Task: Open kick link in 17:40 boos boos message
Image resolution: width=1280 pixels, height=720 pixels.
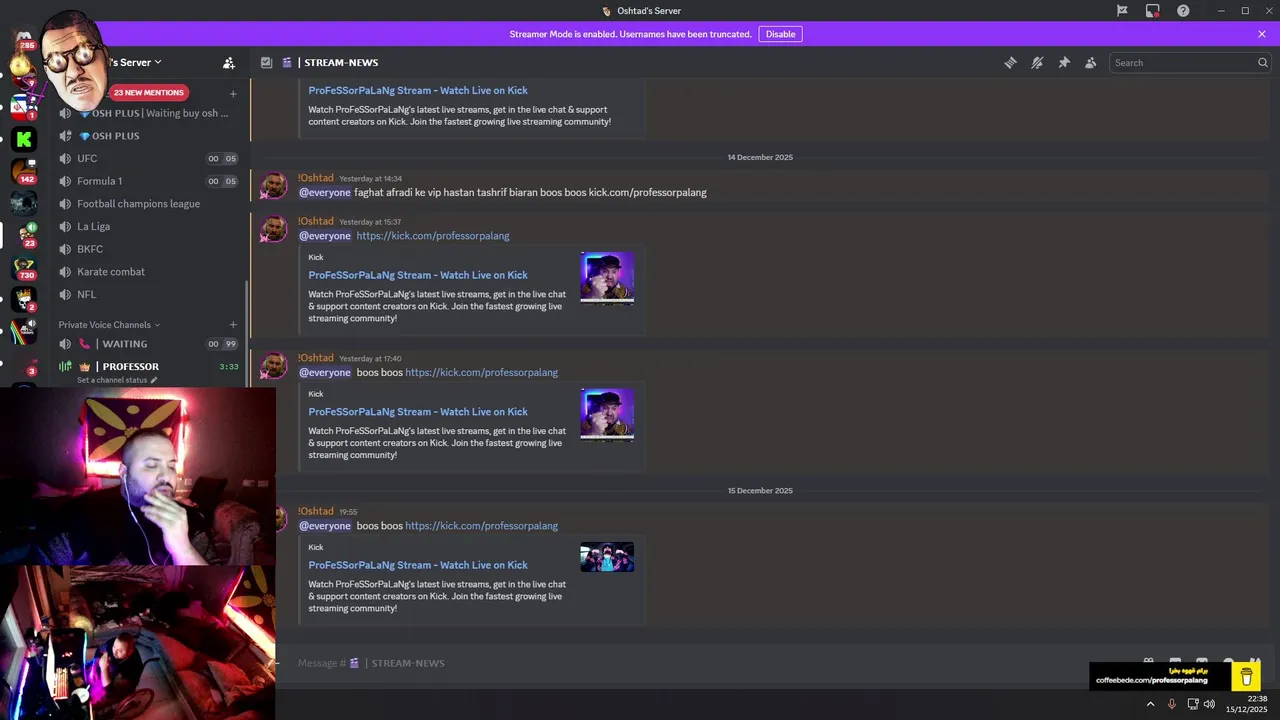Action: [481, 373]
